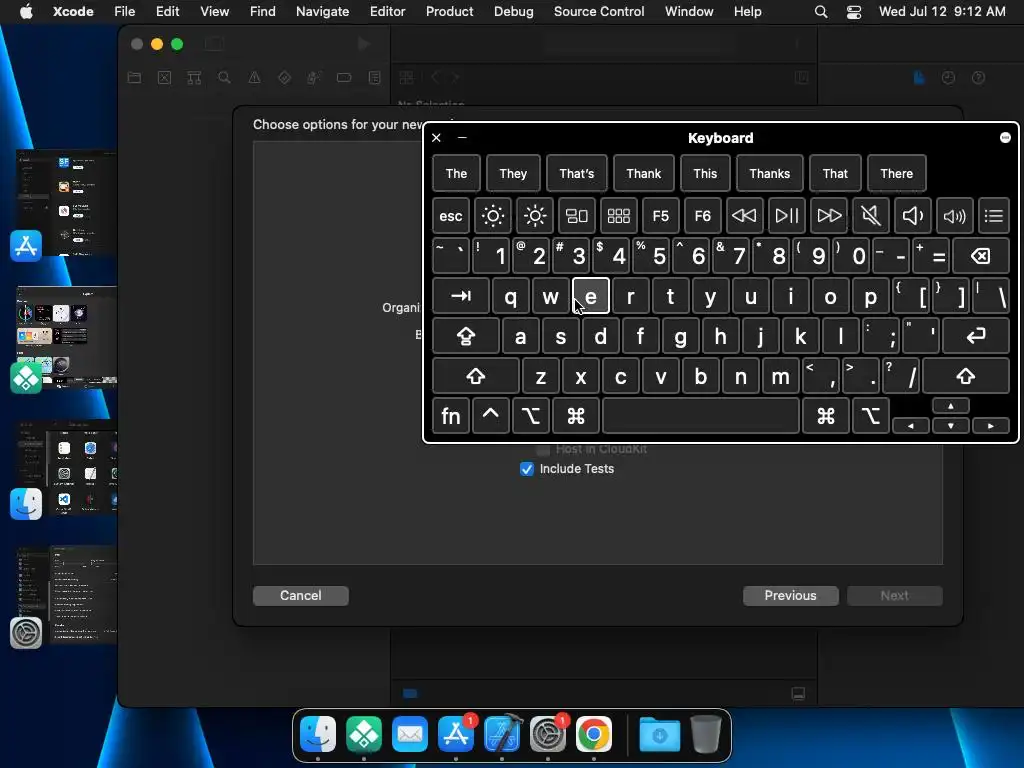1024x768 pixels.
Task: Lower volume with the volume-down key
Action: 912,216
